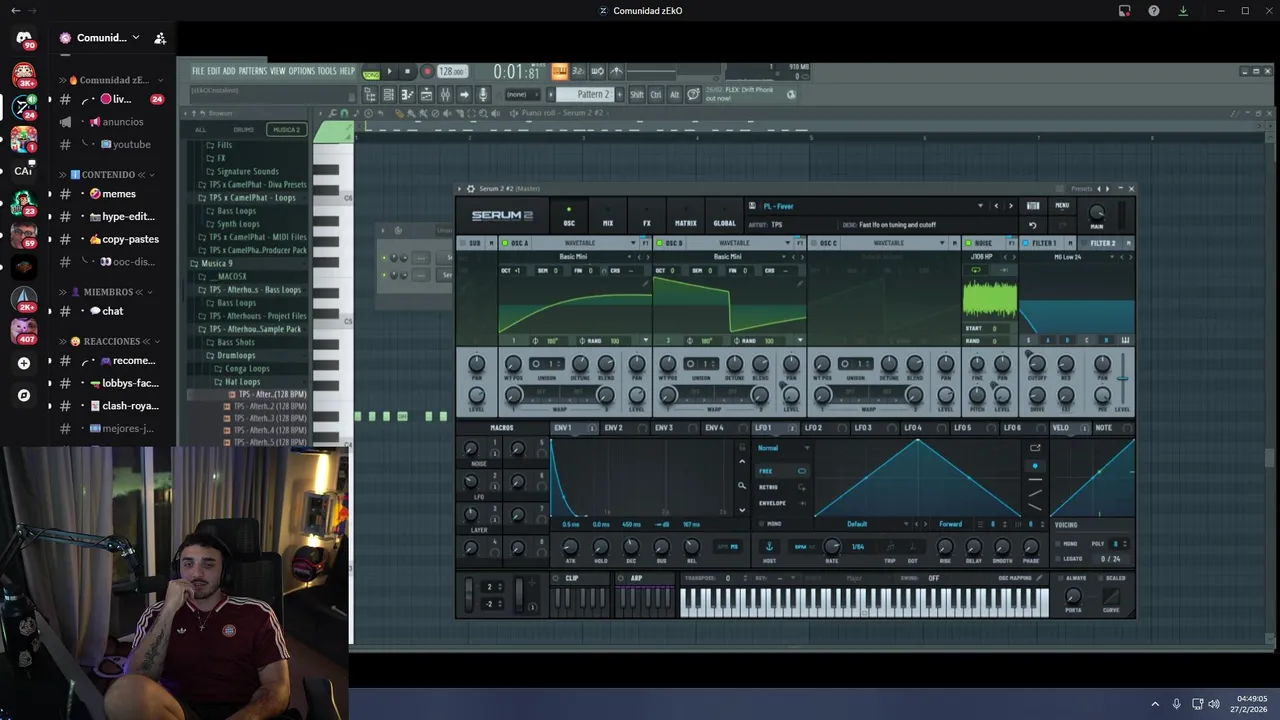
Task: Open the Serum preset browser icon
Action: 1033,206
